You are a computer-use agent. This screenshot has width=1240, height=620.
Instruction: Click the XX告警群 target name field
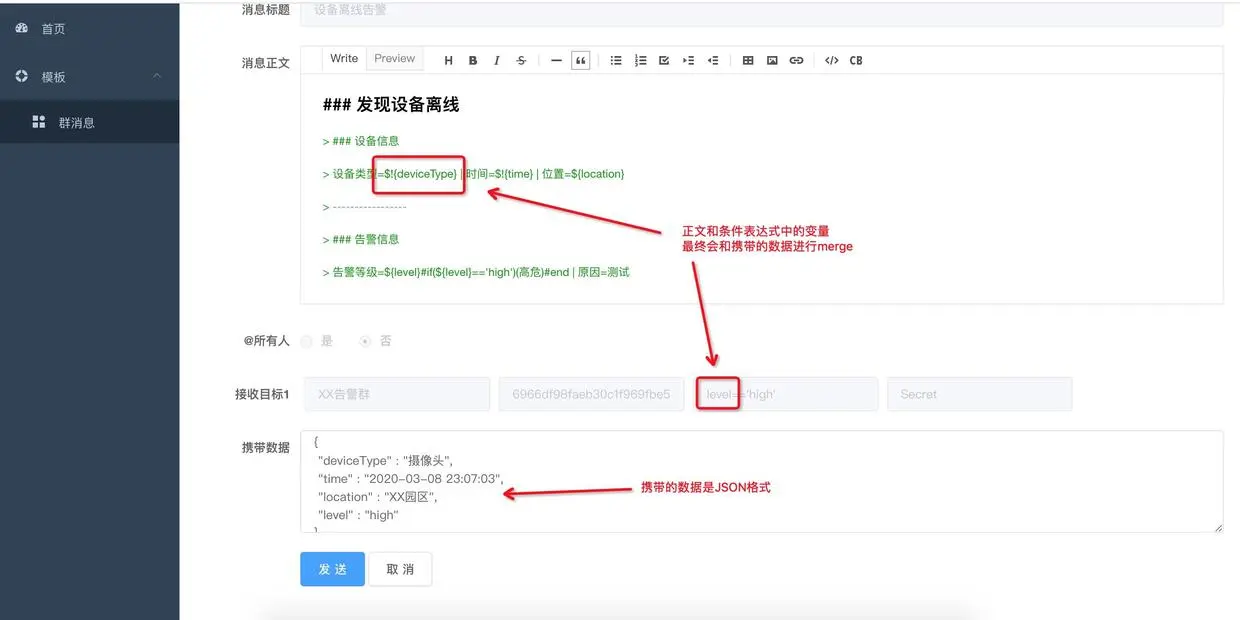coord(395,394)
